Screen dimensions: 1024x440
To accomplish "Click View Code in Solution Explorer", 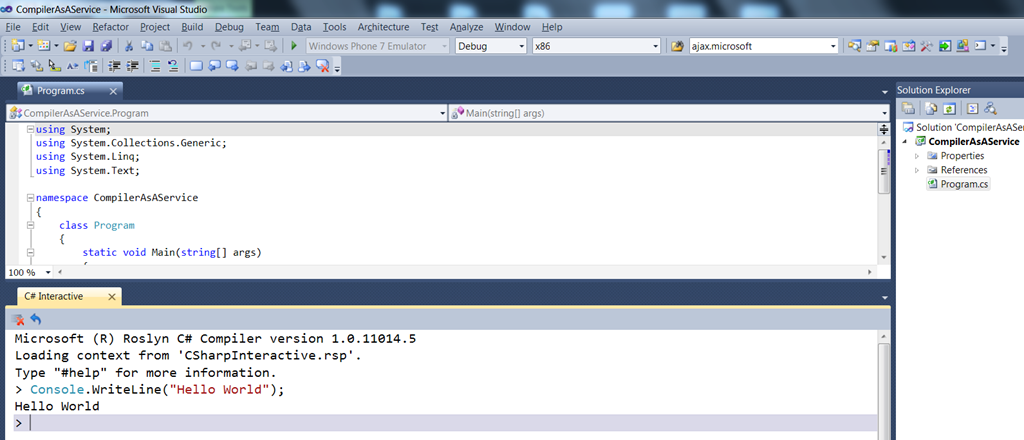I will (x=972, y=108).
